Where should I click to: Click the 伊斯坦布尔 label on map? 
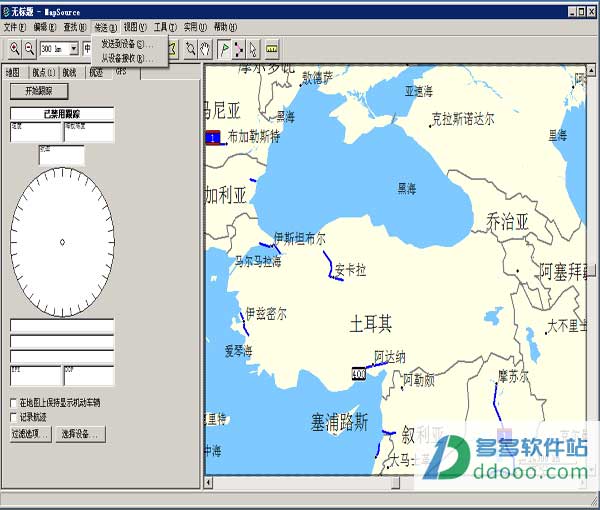click(x=300, y=239)
